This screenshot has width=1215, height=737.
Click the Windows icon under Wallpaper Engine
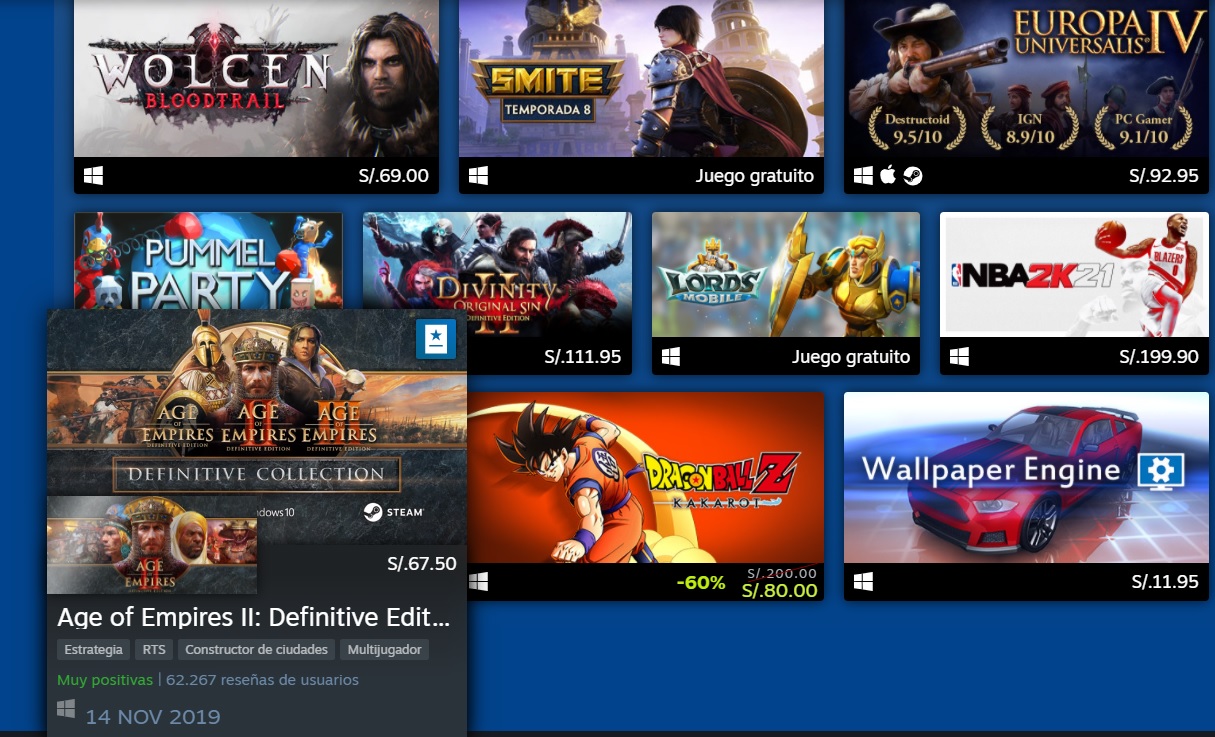point(864,581)
